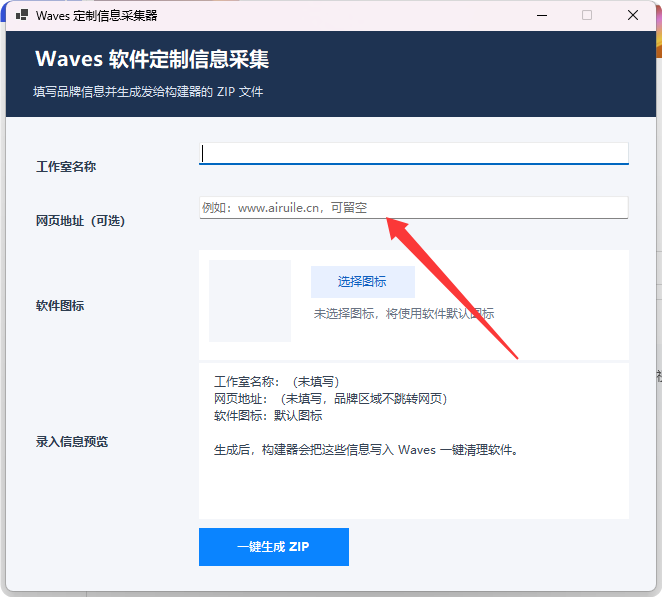The image size is (662, 597).
Task: Click the empty software icon preview box
Action: click(250, 301)
